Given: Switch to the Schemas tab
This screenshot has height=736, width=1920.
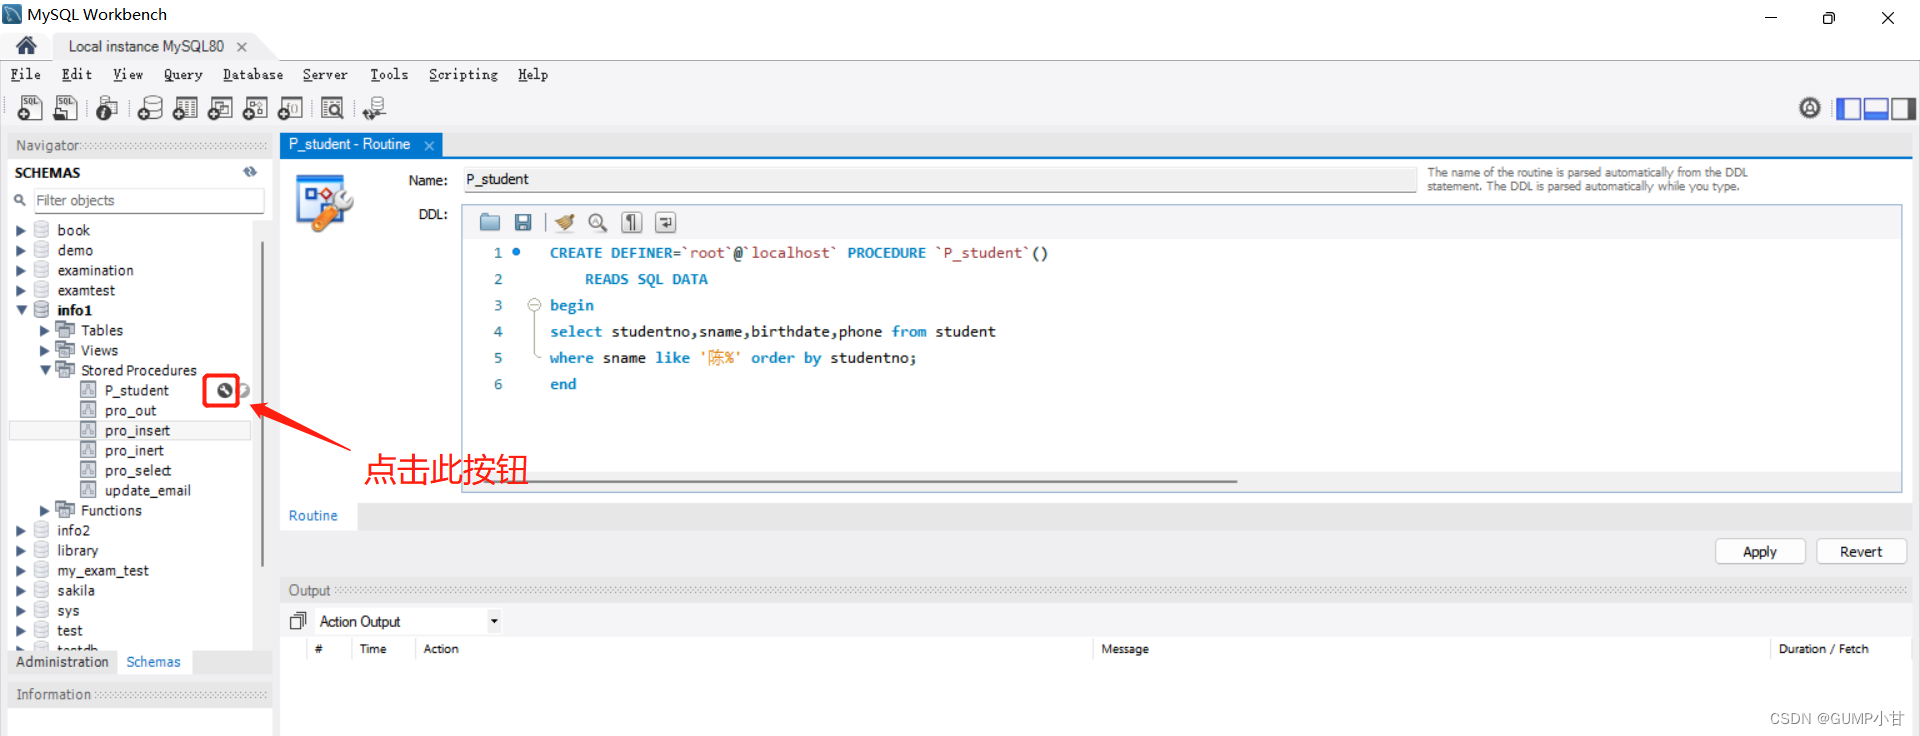Looking at the screenshot, I should pyautogui.click(x=153, y=662).
